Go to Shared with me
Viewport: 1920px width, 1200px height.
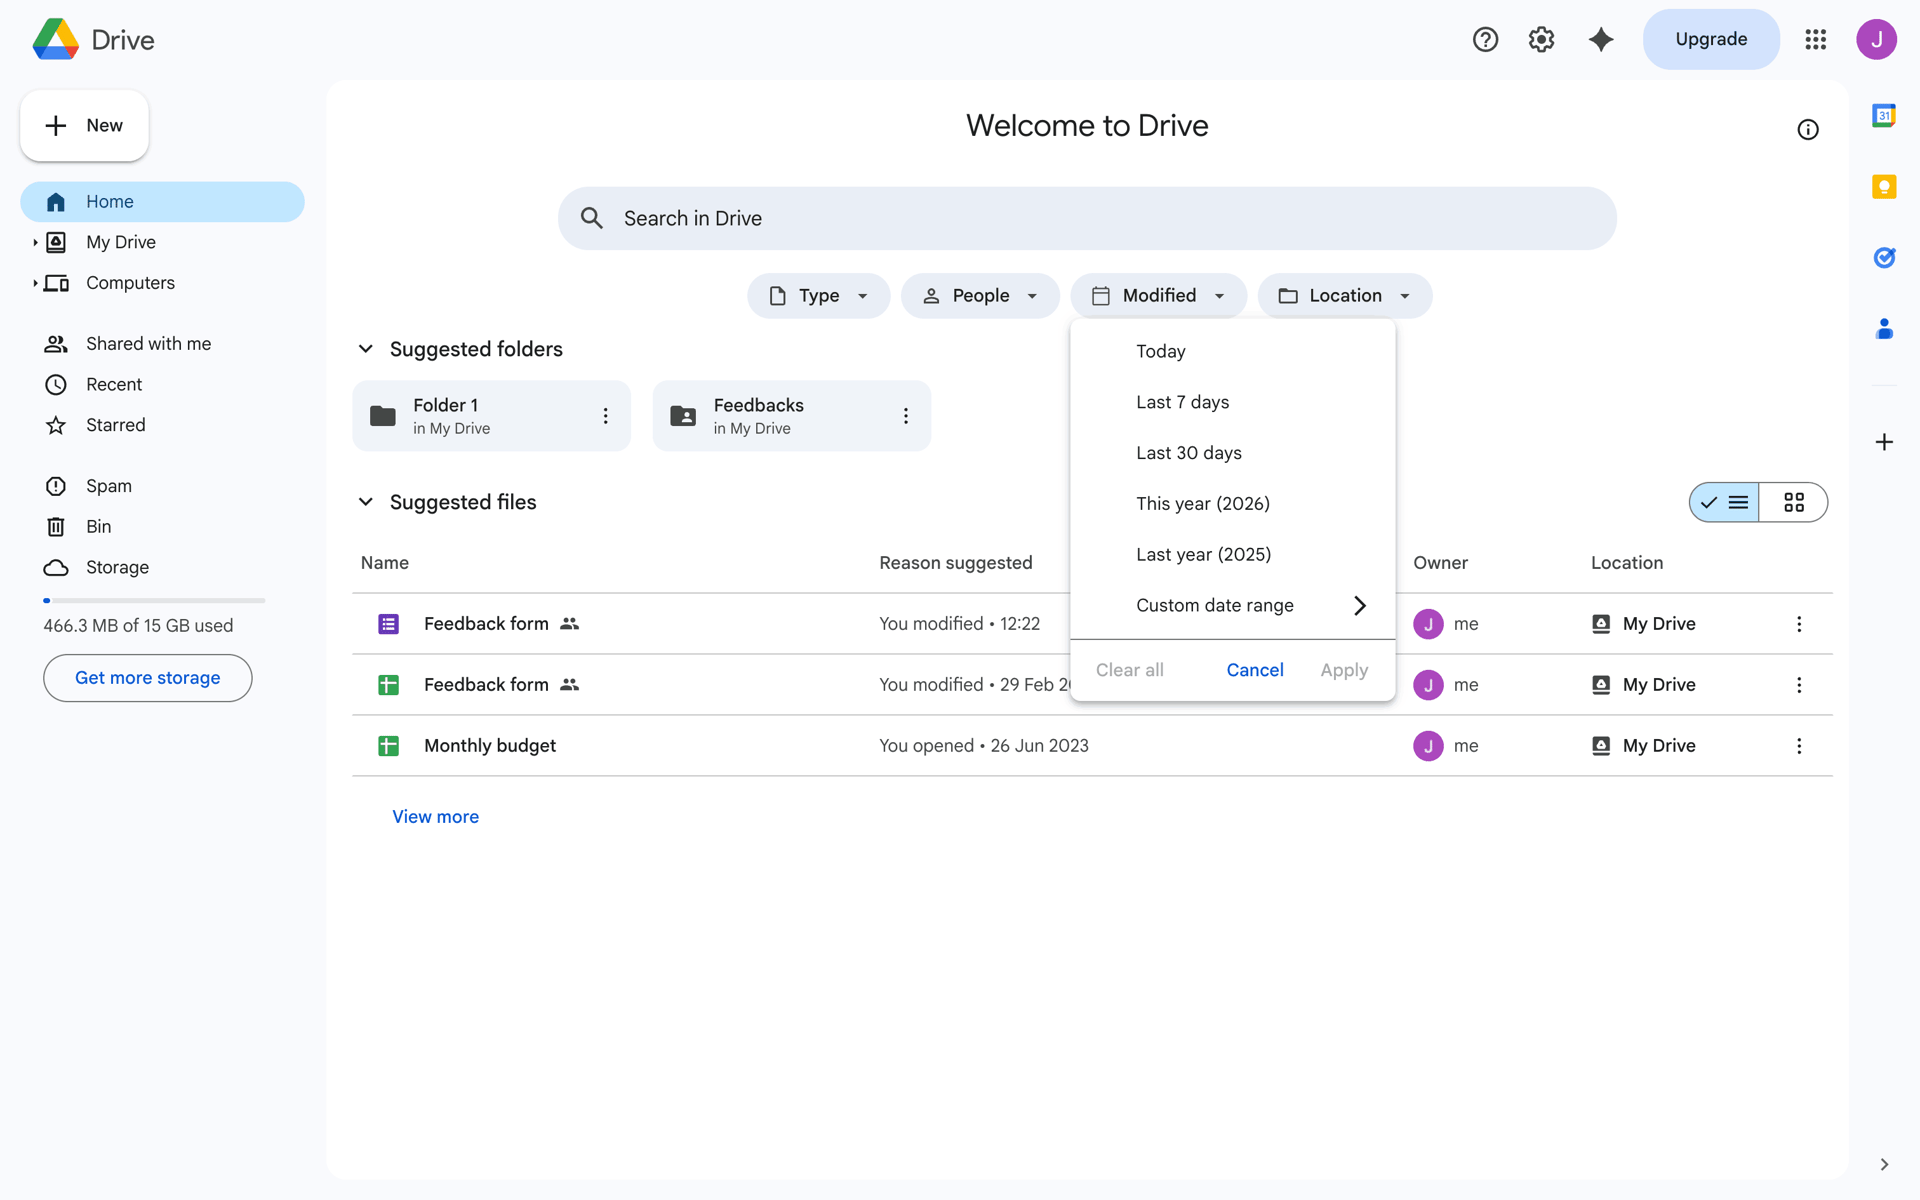click(x=162, y=344)
